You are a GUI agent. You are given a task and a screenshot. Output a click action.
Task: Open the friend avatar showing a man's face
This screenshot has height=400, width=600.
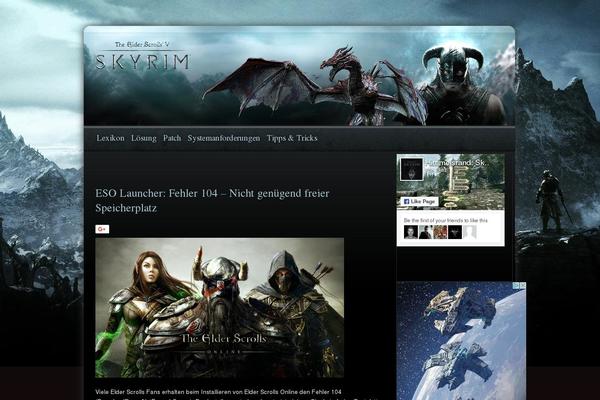tap(411, 232)
